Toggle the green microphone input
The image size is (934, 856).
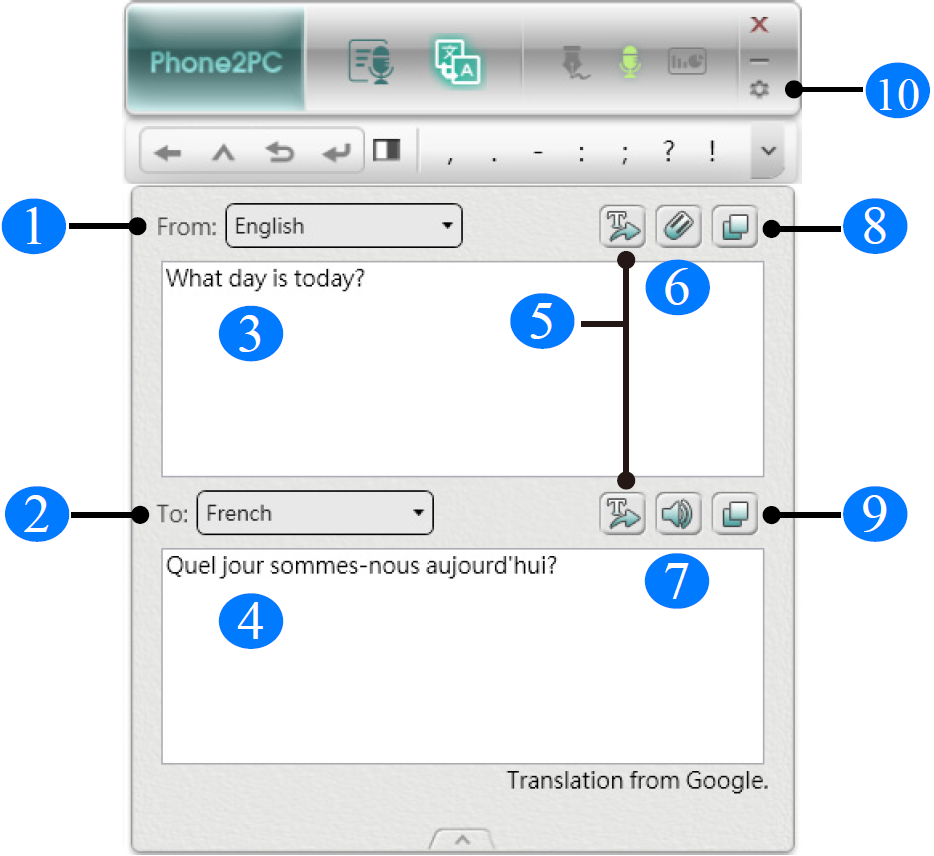pyautogui.click(x=629, y=62)
